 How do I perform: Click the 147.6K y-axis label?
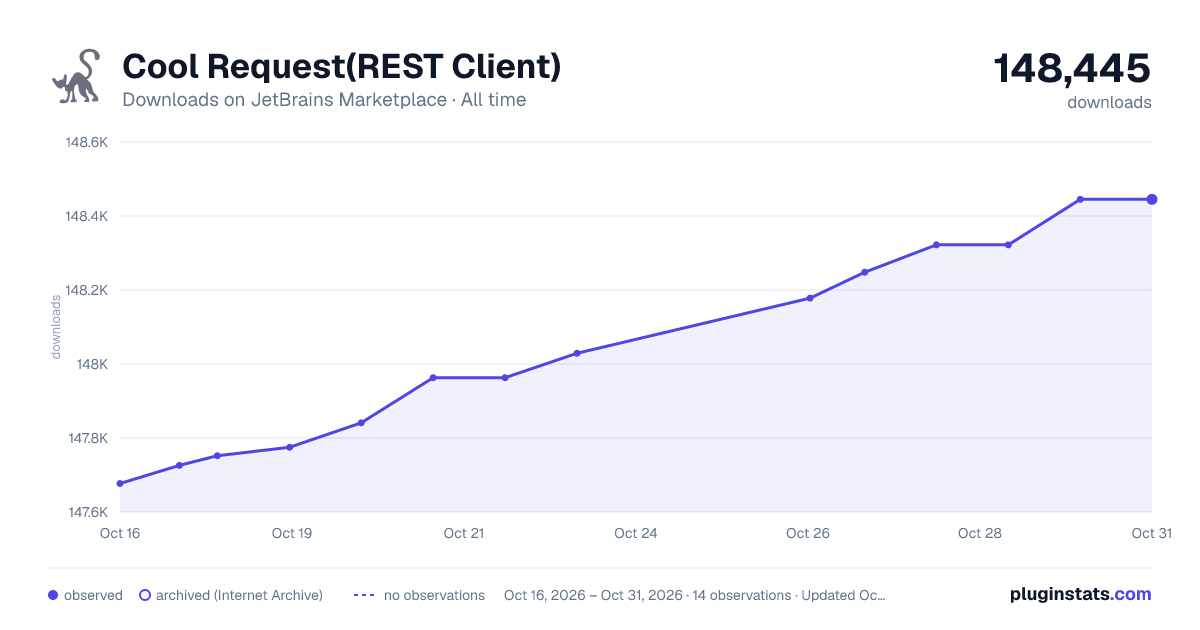[x=86, y=512]
